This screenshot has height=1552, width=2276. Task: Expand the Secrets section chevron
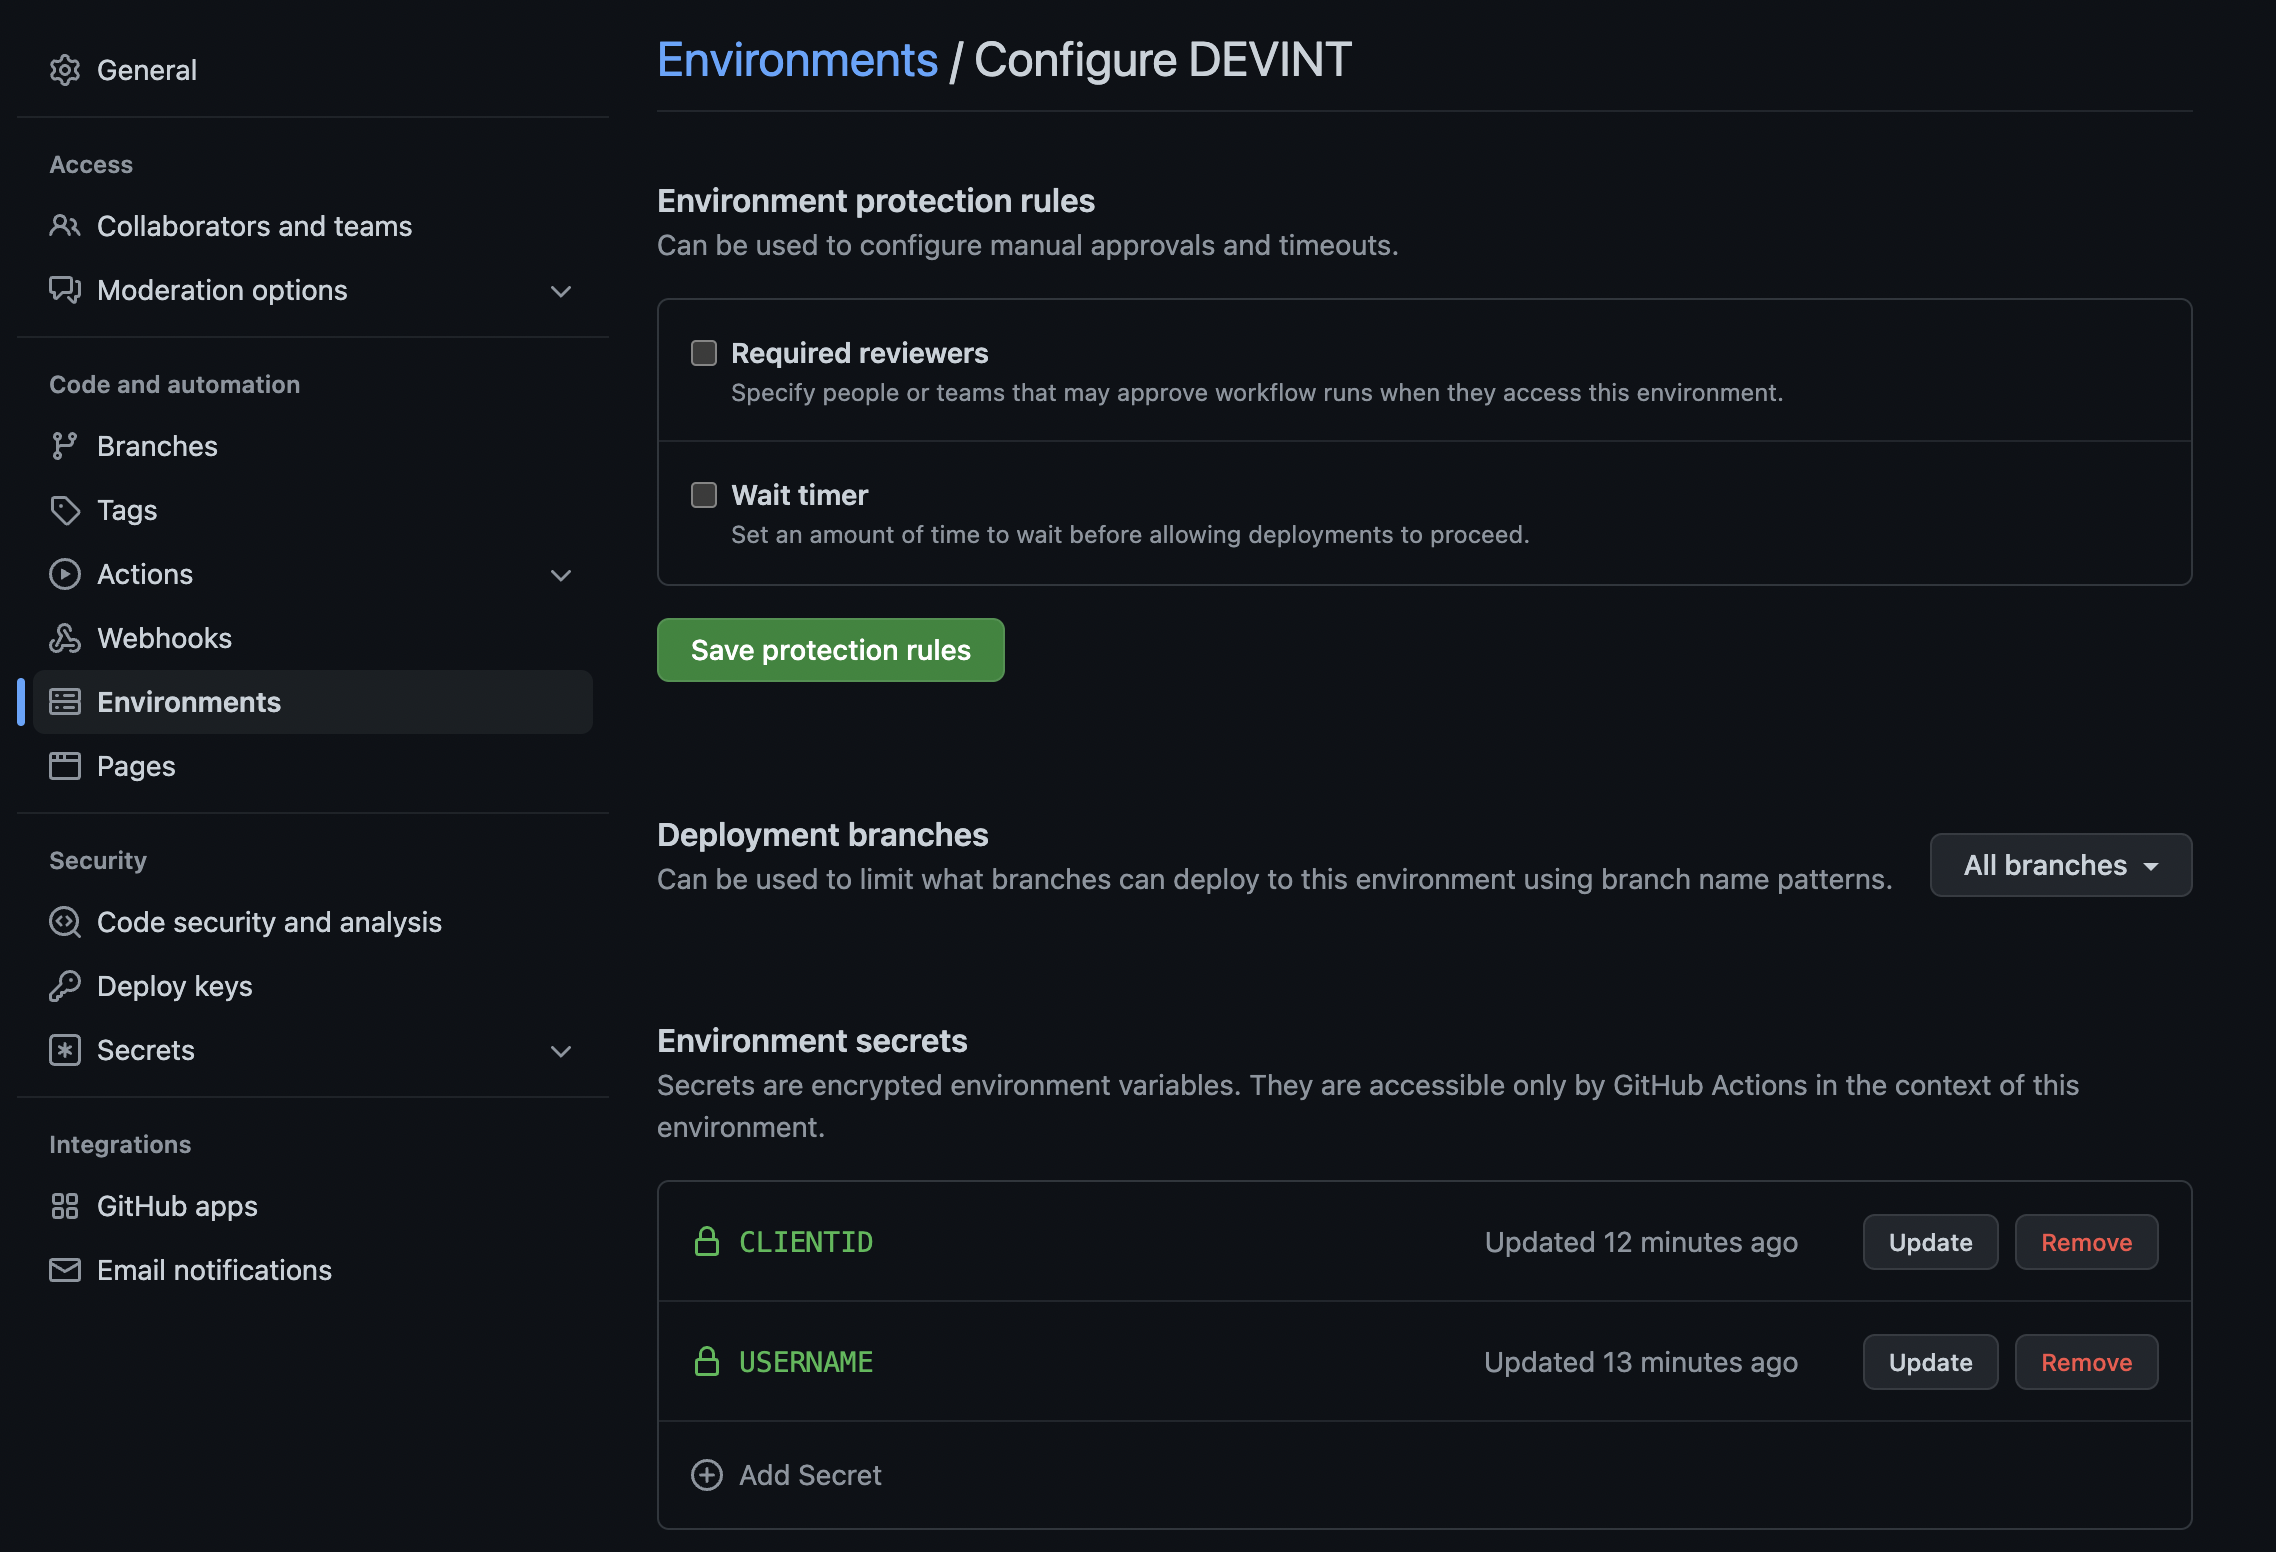[x=561, y=1051]
